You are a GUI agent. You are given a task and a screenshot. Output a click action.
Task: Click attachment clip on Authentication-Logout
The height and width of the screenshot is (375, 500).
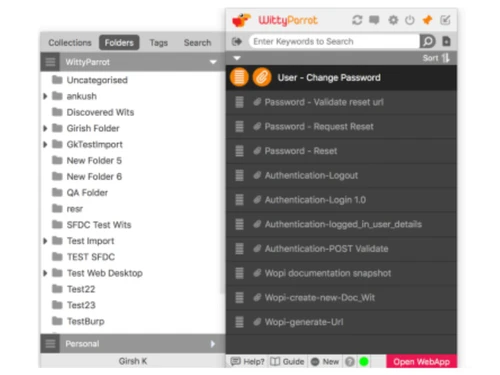tap(257, 175)
